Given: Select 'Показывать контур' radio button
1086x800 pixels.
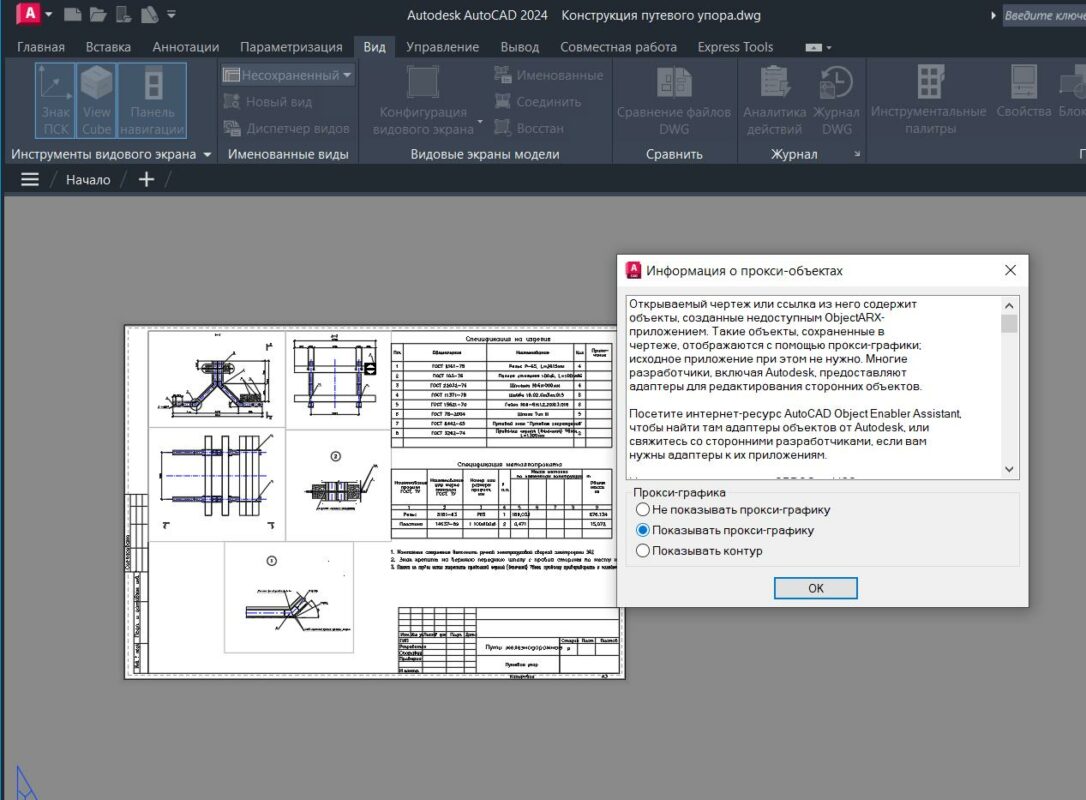Looking at the screenshot, I should [x=642, y=551].
